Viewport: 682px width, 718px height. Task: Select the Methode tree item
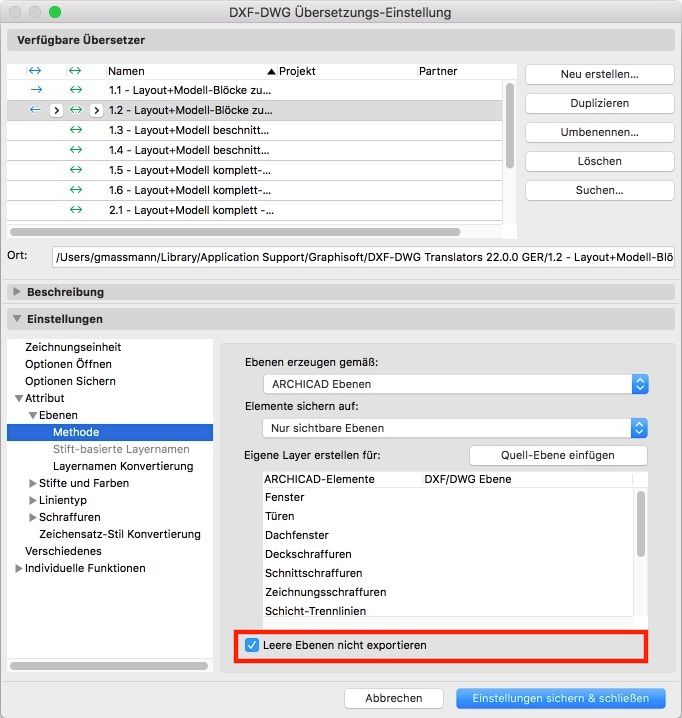coord(110,432)
